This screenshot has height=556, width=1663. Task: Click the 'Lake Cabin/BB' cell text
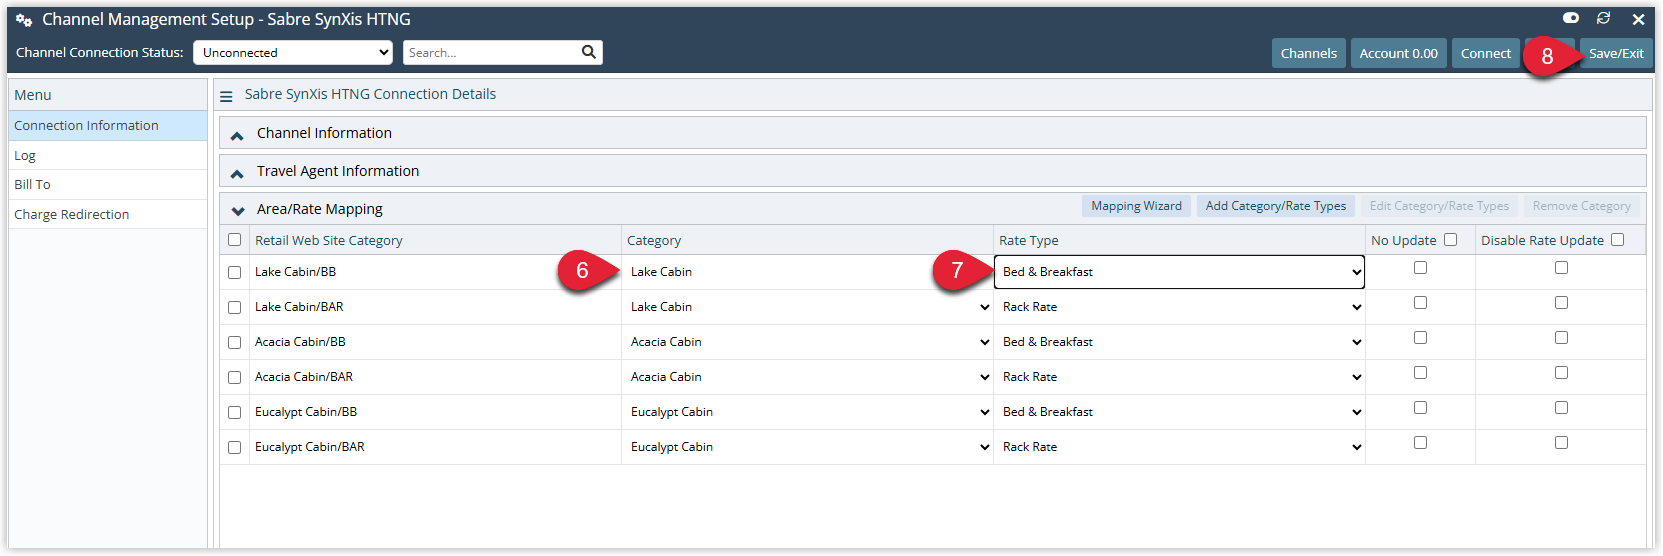[x=295, y=272]
